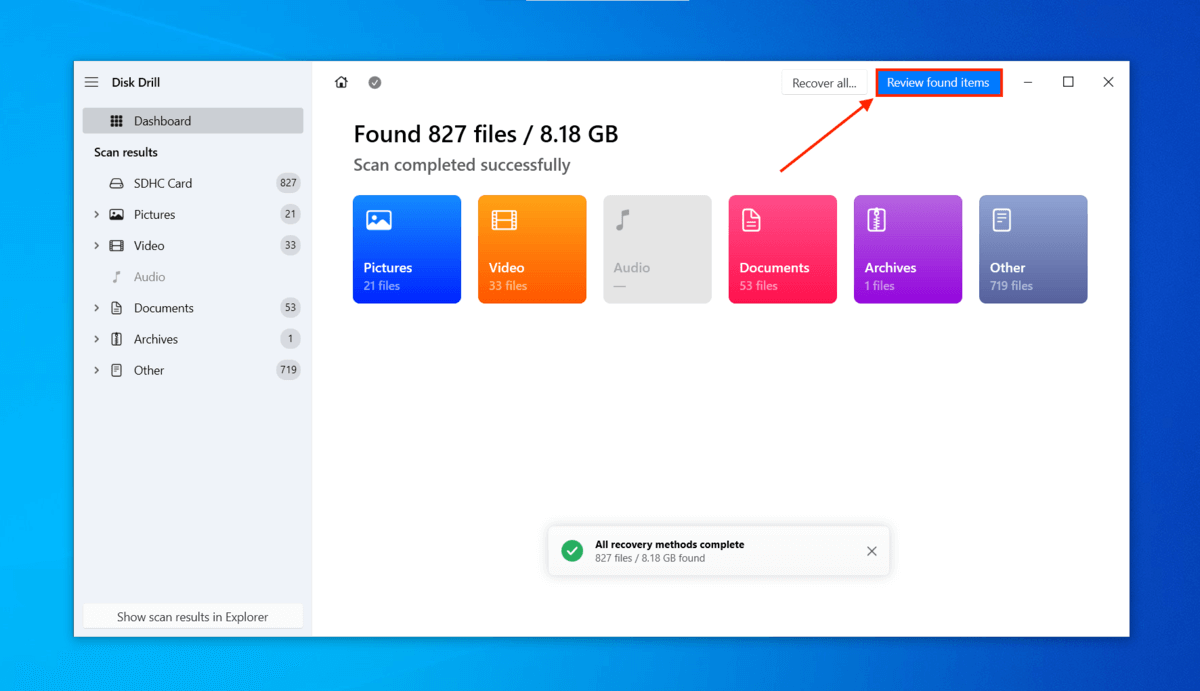1200x691 pixels.
Task: Click the image icon on Pictures card
Action: (x=379, y=220)
